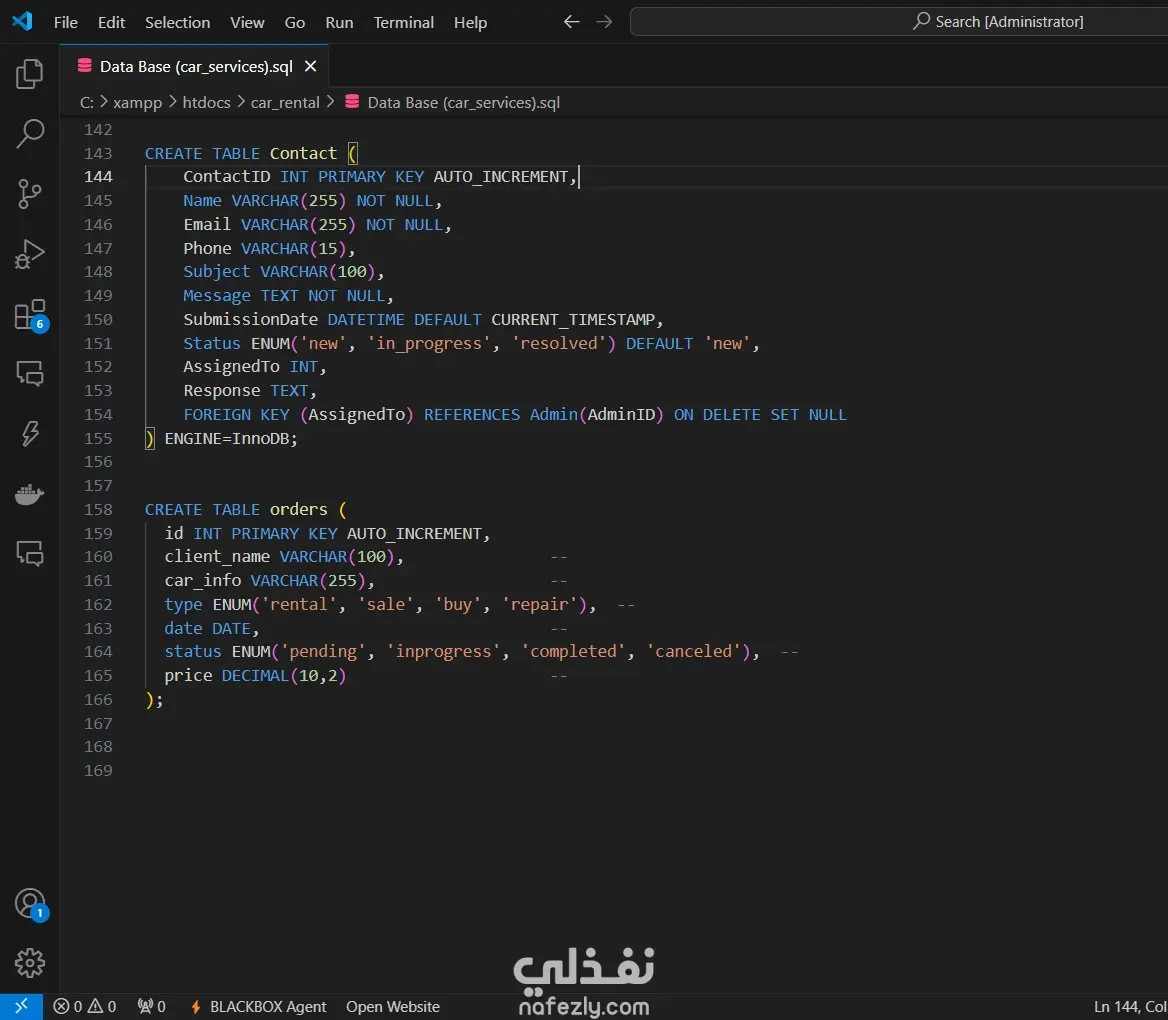Open remote window indicator in status bar
1168x1020 pixels.
(21, 1007)
